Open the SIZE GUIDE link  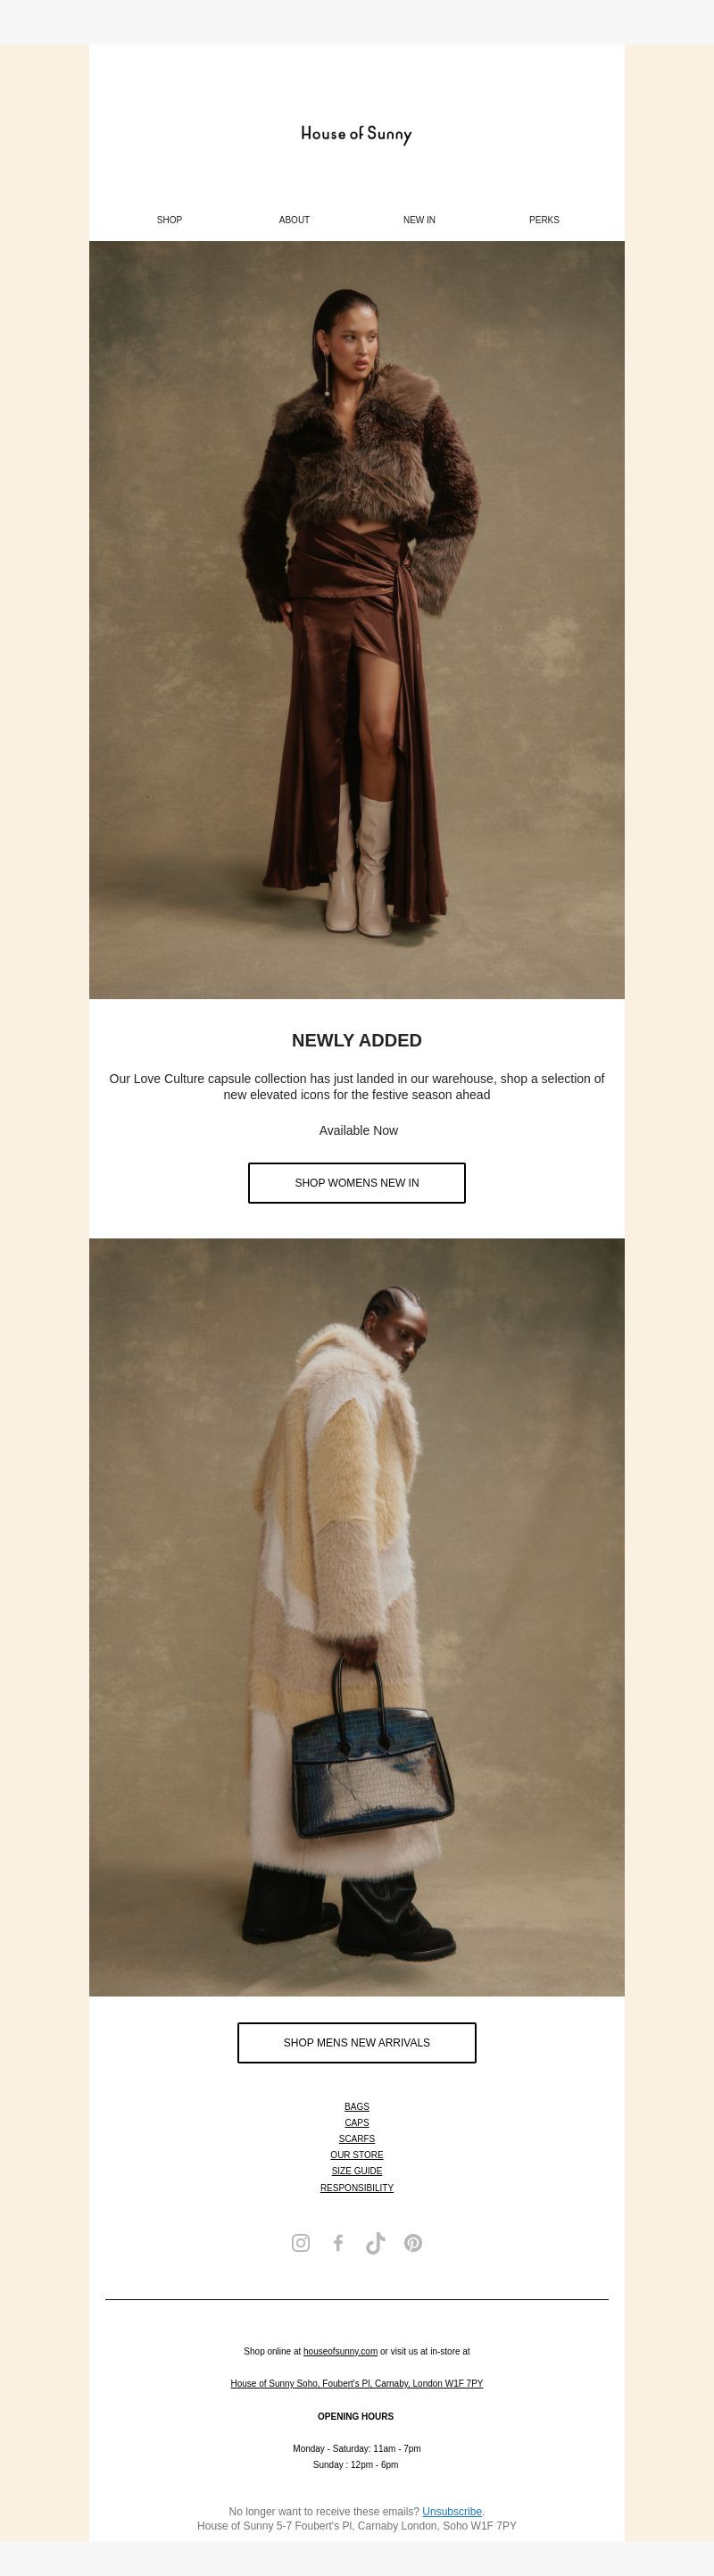(x=357, y=2170)
